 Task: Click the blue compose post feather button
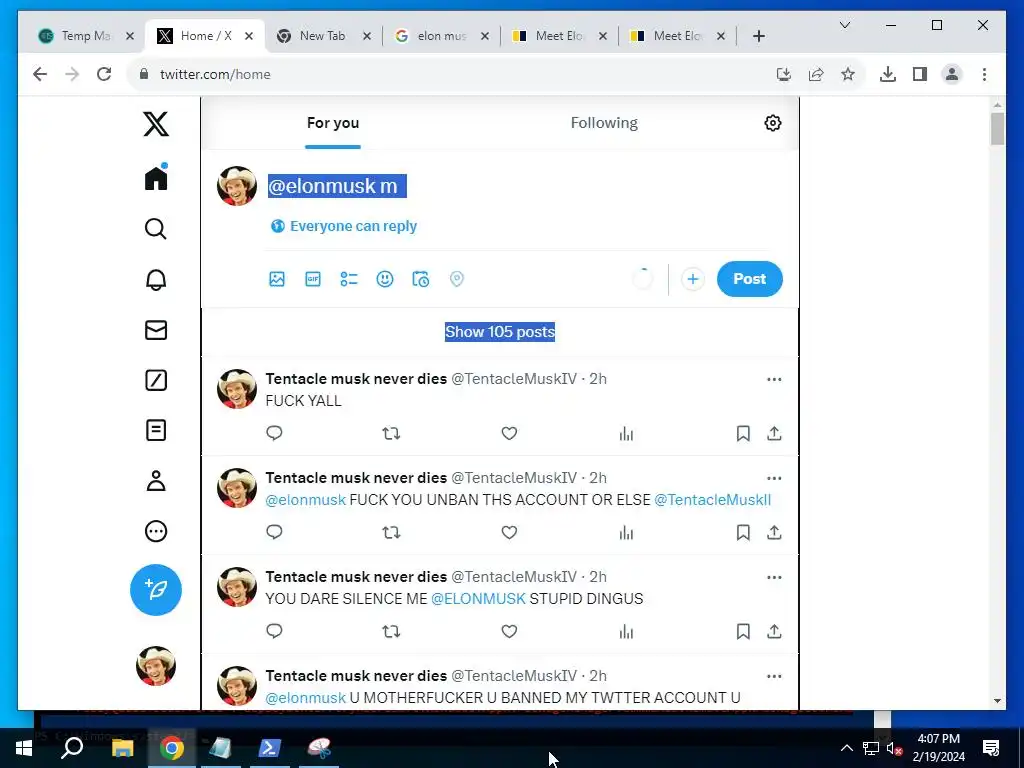tap(155, 590)
